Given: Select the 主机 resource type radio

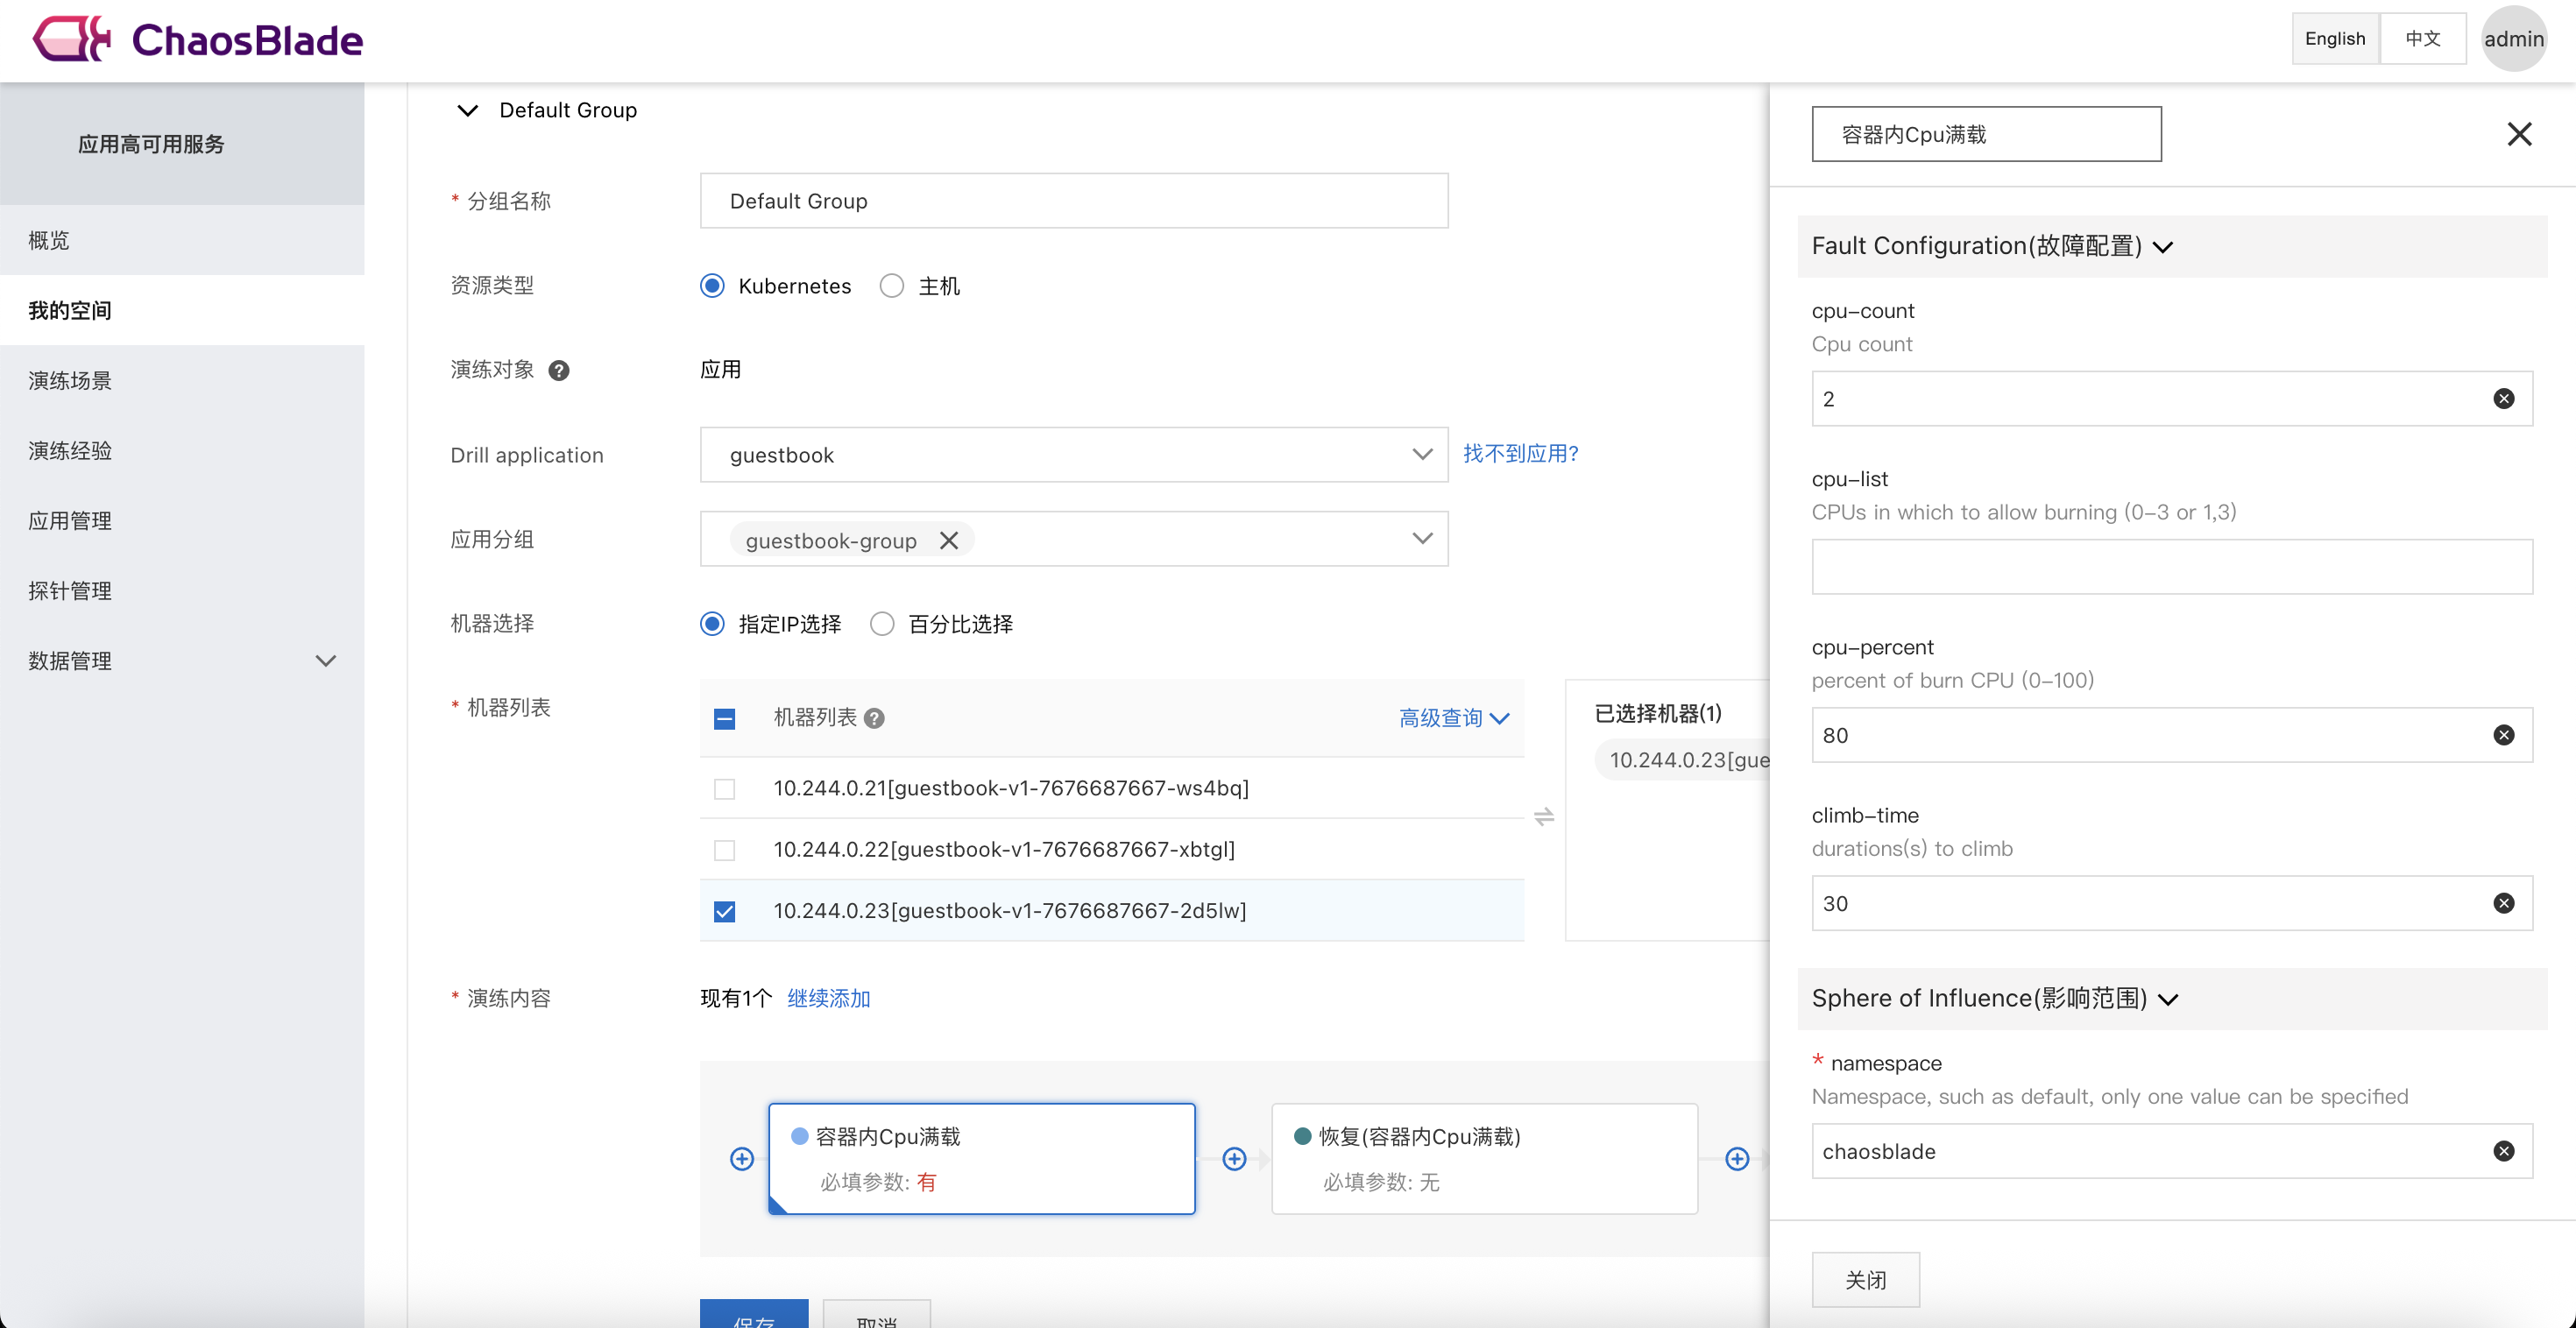Looking at the screenshot, I should pos(892,286).
